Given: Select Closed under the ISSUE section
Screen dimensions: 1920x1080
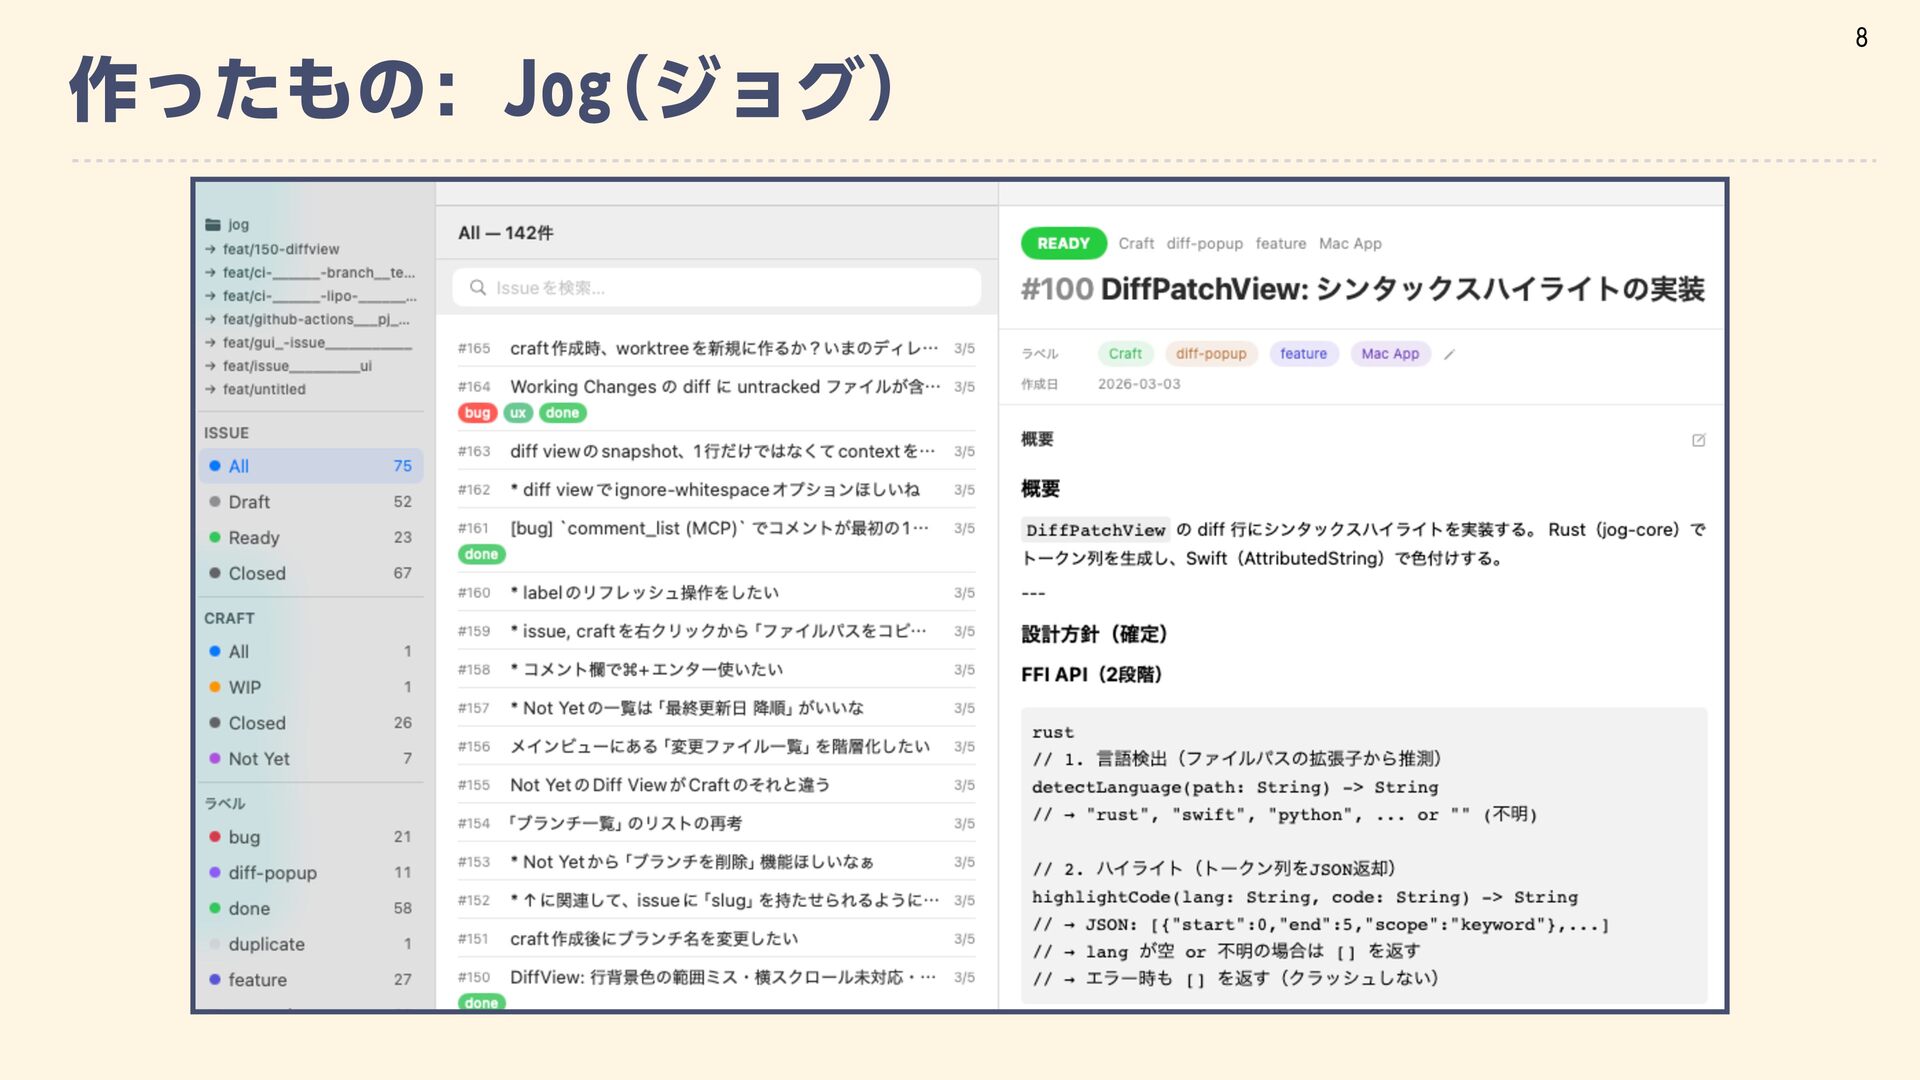Looking at the screenshot, I should 257,573.
